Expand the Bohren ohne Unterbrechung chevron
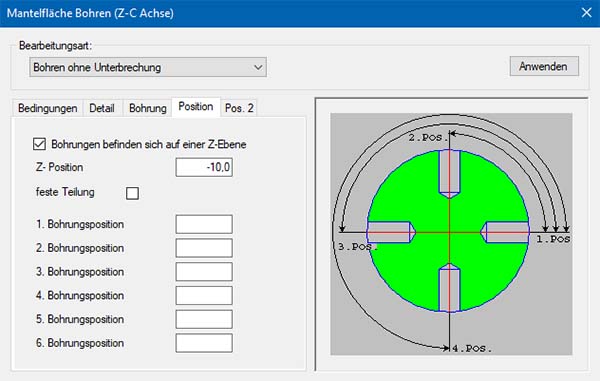 pyautogui.click(x=258, y=67)
